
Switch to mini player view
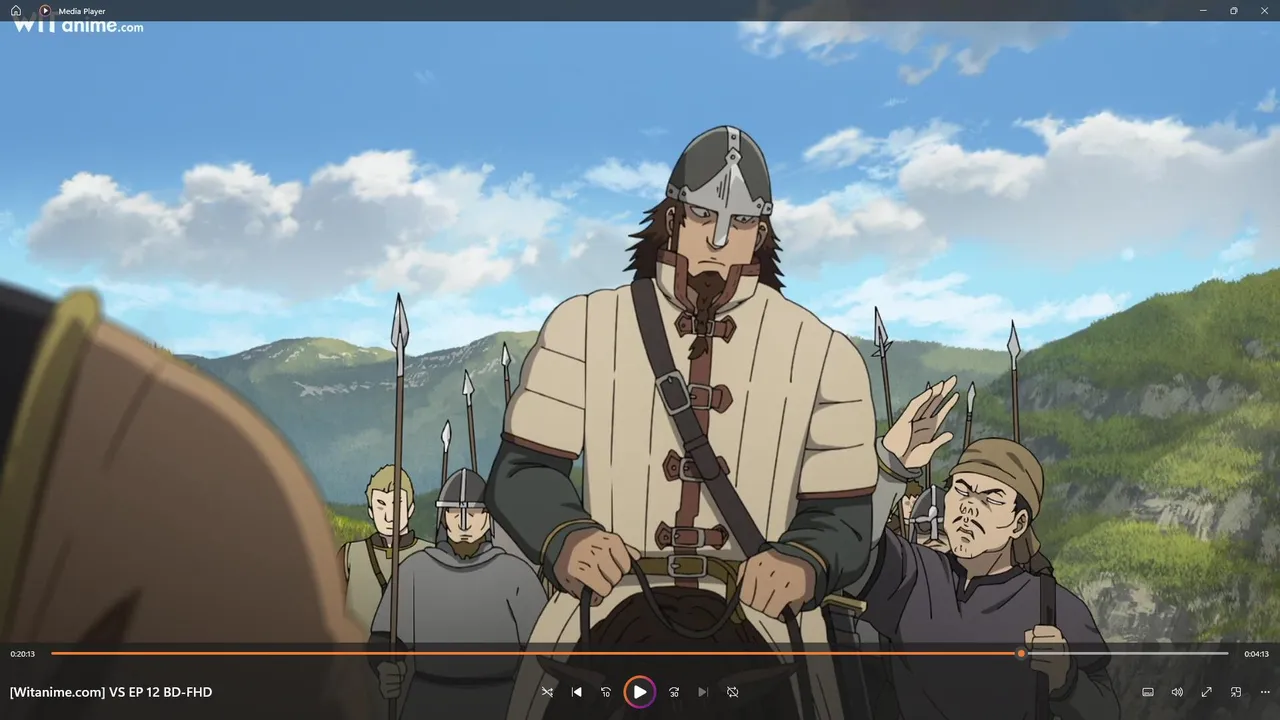click(x=1236, y=692)
